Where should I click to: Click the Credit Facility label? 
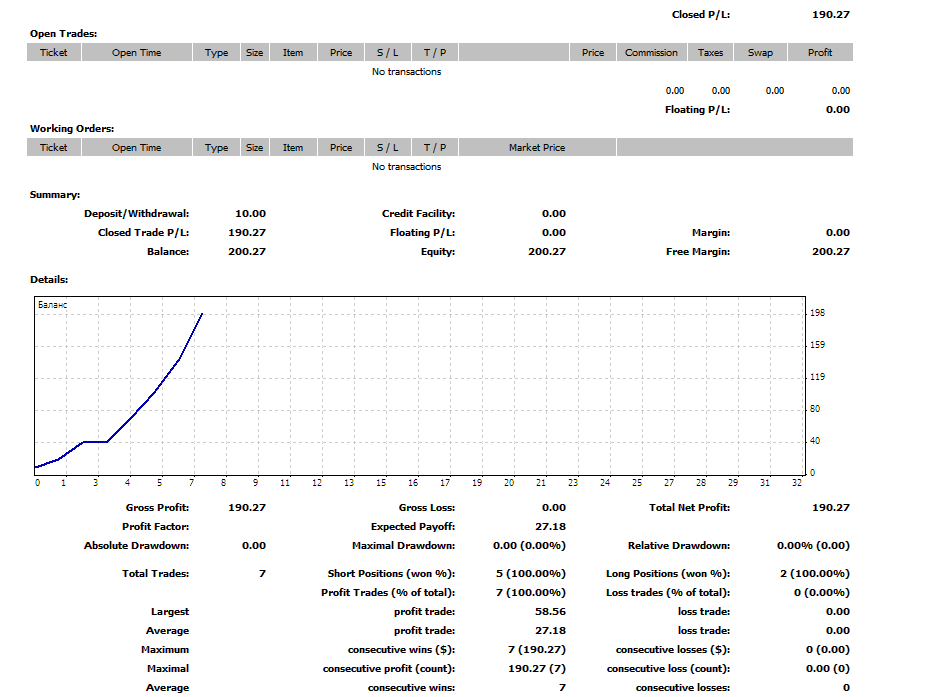(418, 214)
